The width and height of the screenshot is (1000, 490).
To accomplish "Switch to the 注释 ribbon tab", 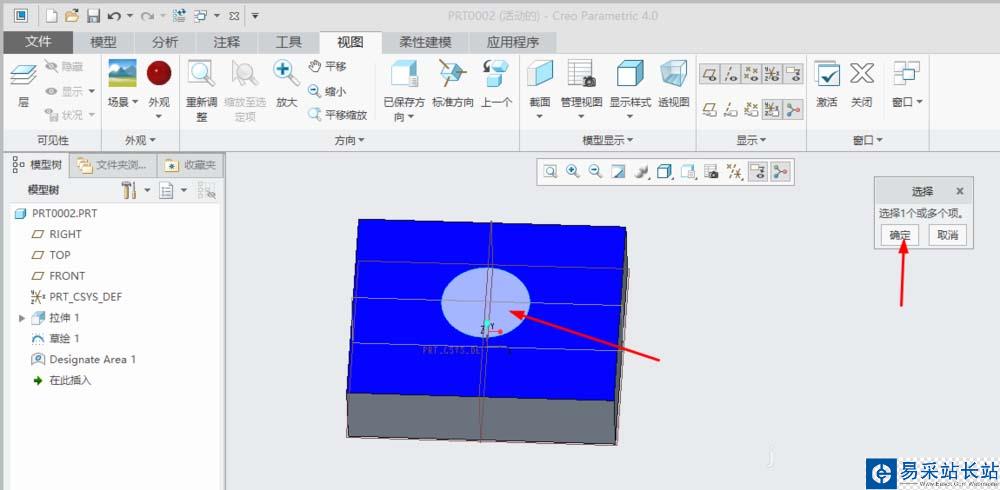I will point(227,43).
